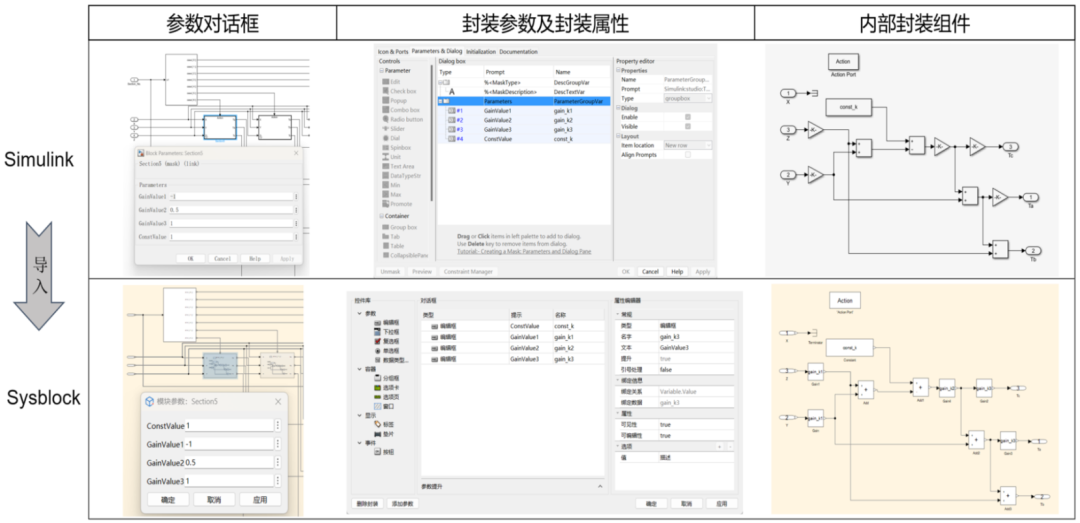
Task: Select 复选框 control in Sysblock 控件库
Action: (x=386, y=341)
